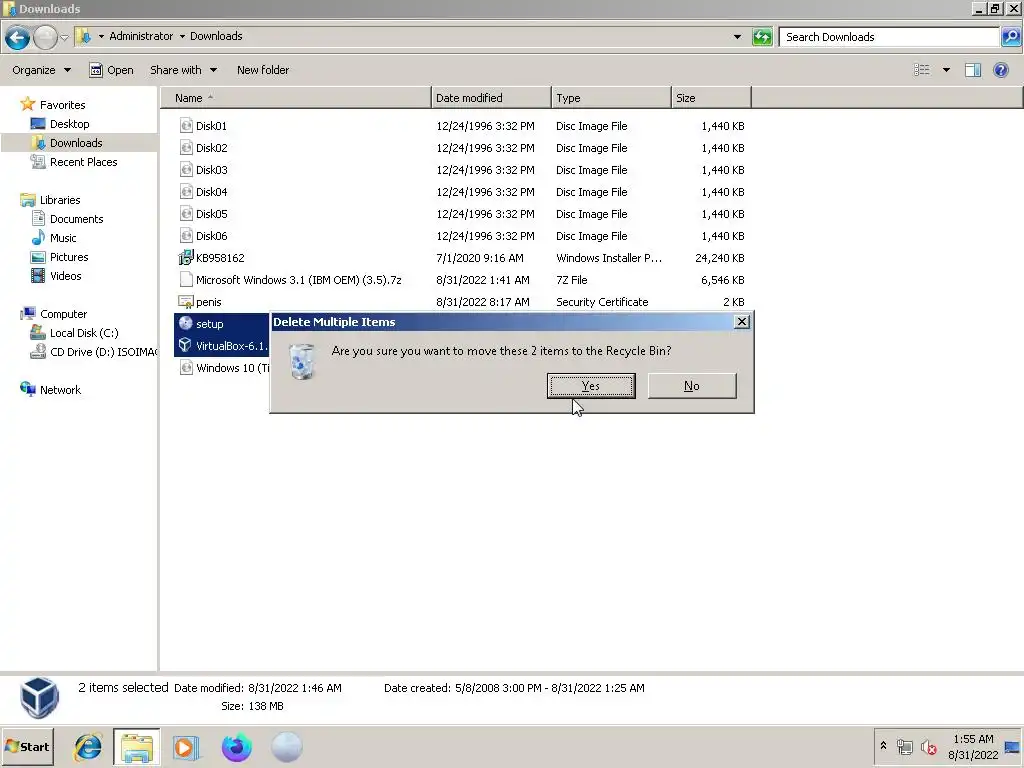Open Help with the question mark icon

coord(1000,70)
